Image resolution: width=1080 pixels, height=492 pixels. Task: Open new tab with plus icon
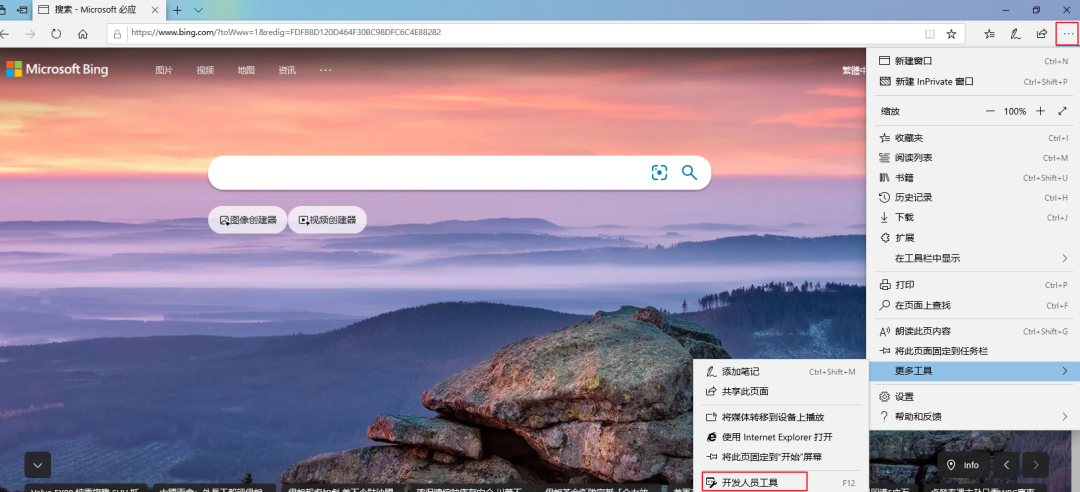pos(177,10)
